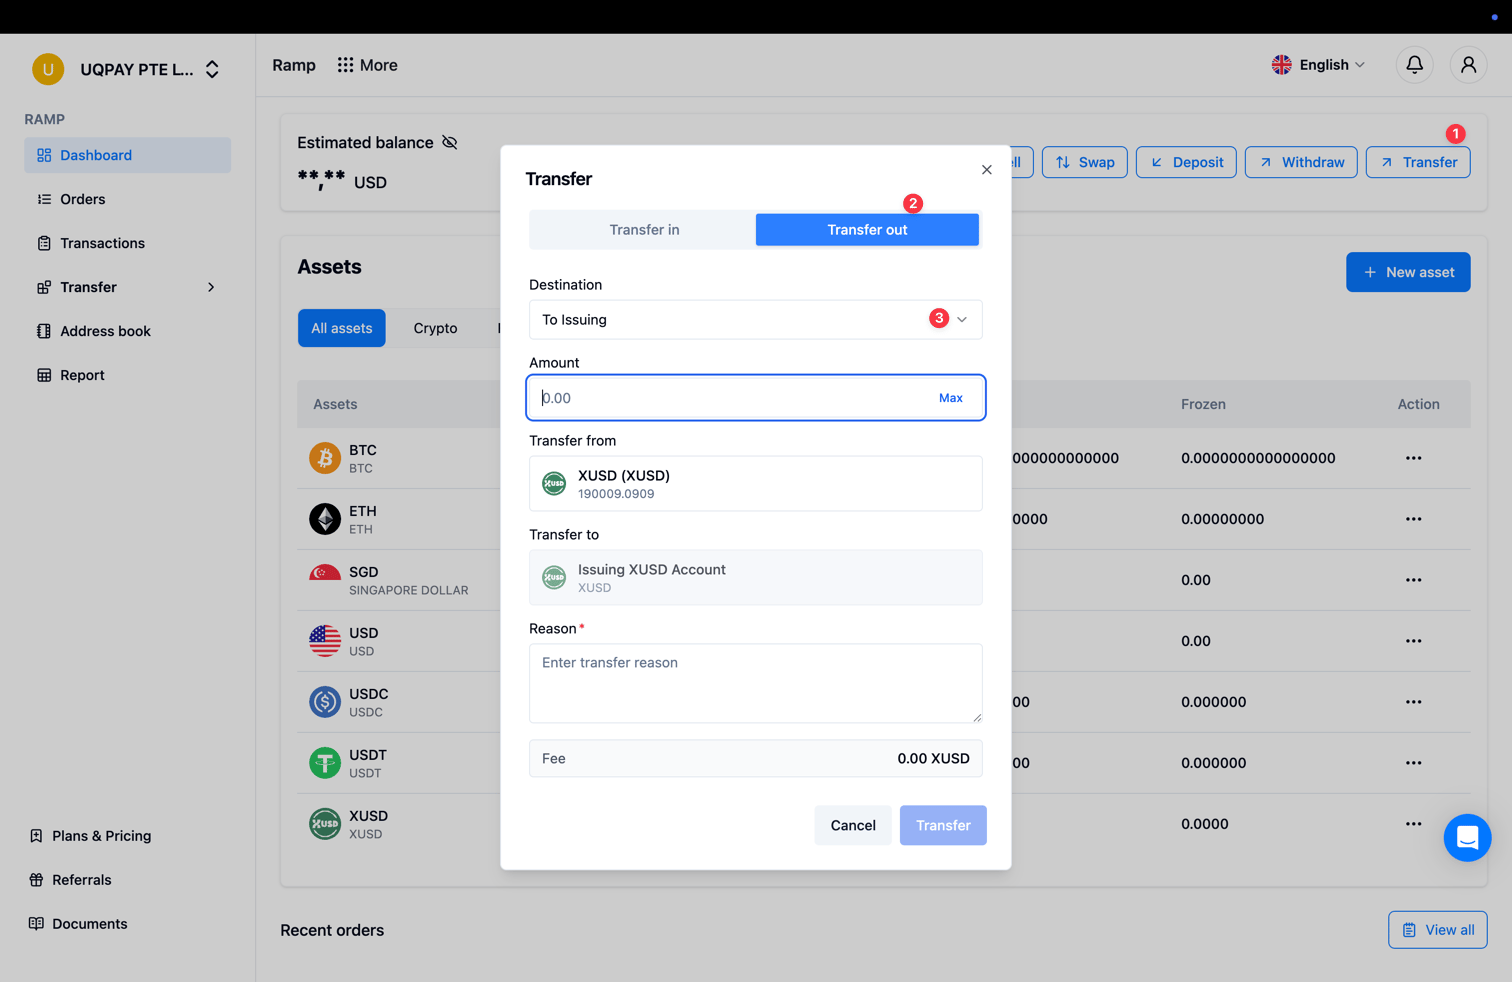1512x982 pixels.
Task: Open notifications bell icon
Action: pyautogui.click(x=1414, y=65)
